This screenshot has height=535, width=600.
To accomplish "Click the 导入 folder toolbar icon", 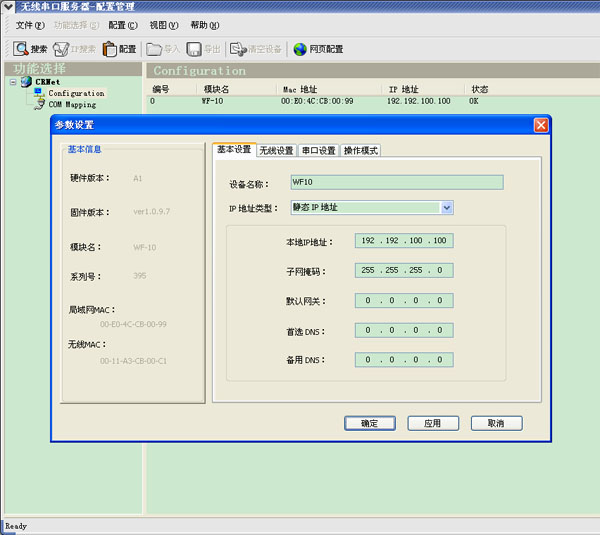I will pyautogui.click(x=154, y=49).
